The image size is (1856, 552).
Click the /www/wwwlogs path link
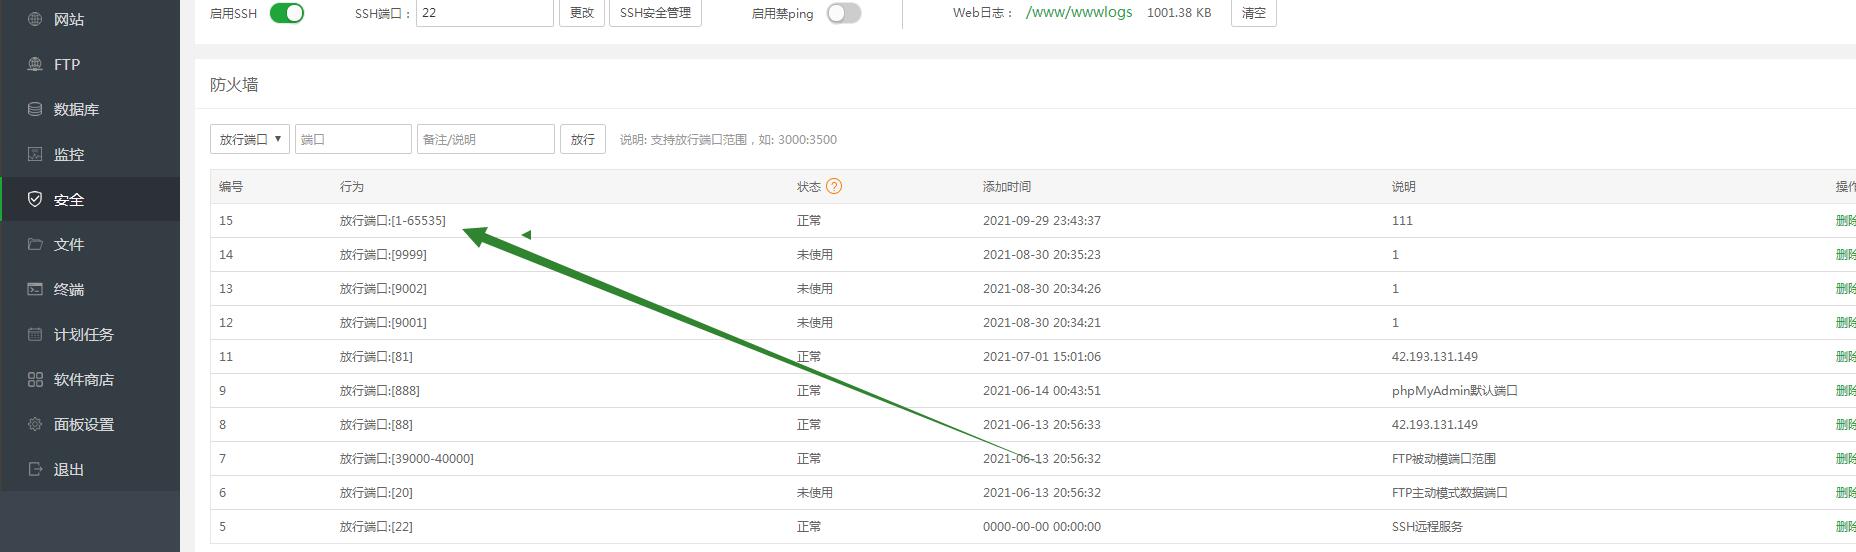(x=1079, y=13)
